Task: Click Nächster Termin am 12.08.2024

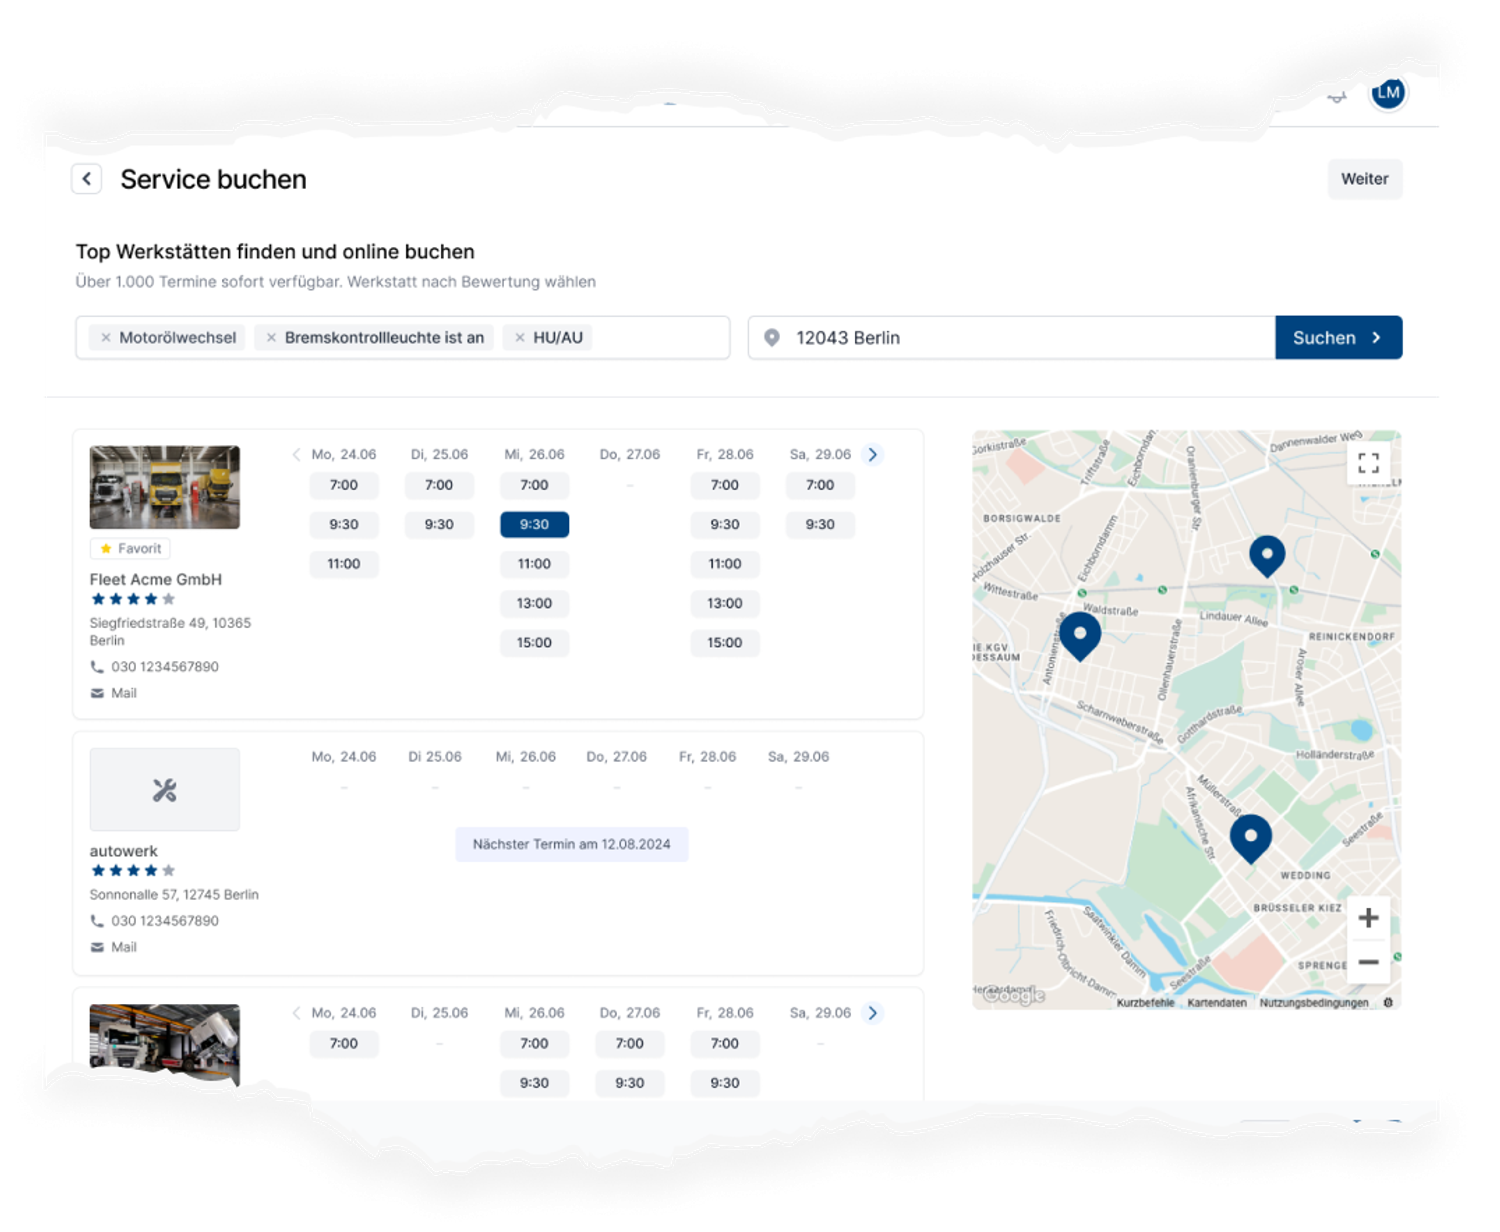Action: pos(572,844)
